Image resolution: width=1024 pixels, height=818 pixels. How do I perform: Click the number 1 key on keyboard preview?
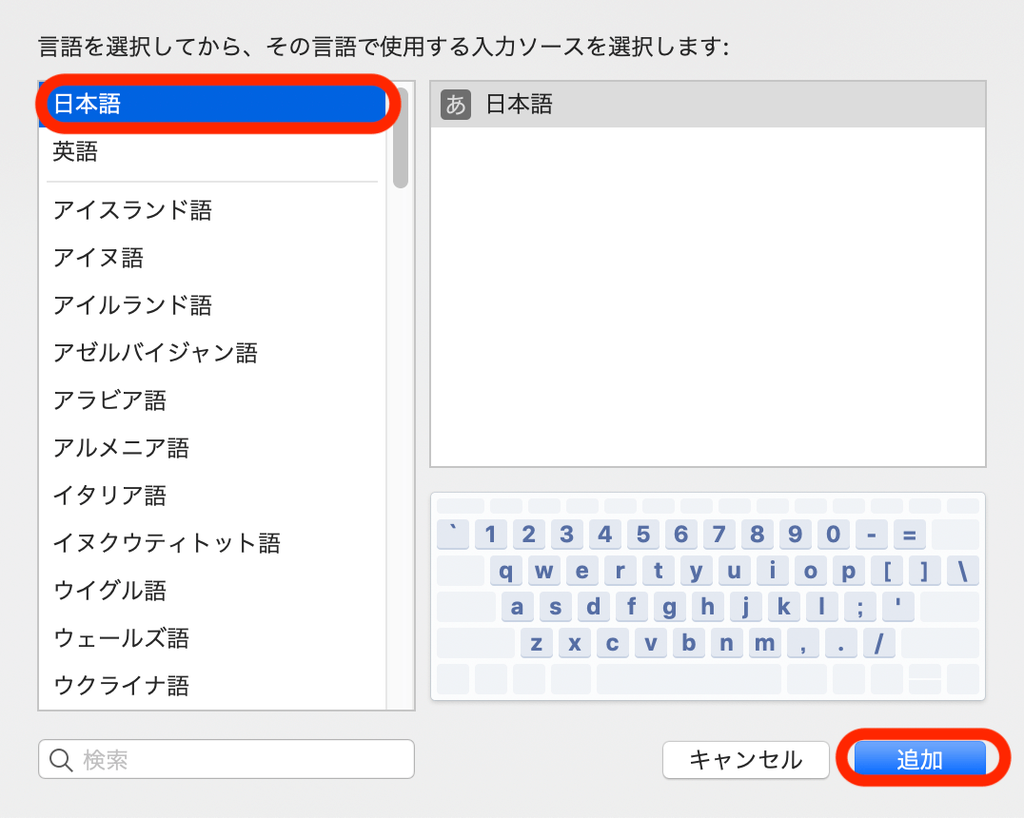click(x=490, y=534)
